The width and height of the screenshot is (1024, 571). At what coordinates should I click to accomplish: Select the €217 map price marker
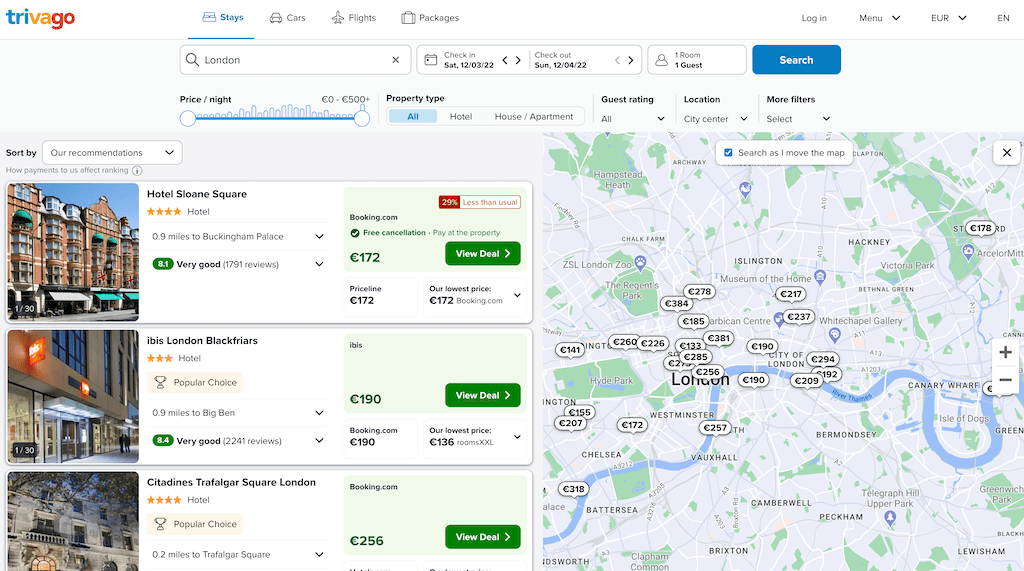[791, 294]
